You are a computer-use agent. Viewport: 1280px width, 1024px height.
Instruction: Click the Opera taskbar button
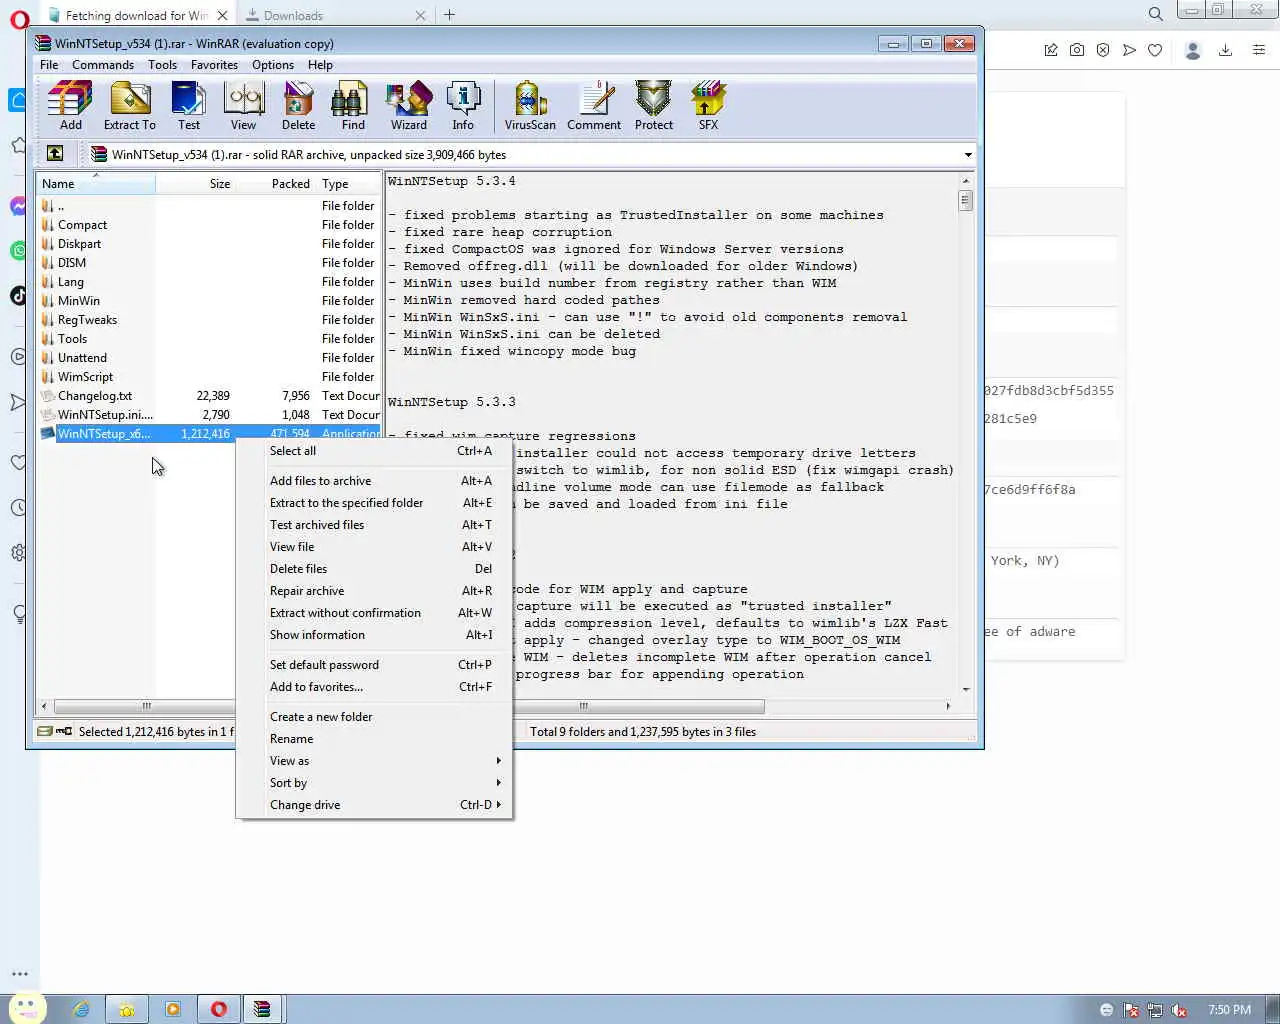pos(218,1009)
